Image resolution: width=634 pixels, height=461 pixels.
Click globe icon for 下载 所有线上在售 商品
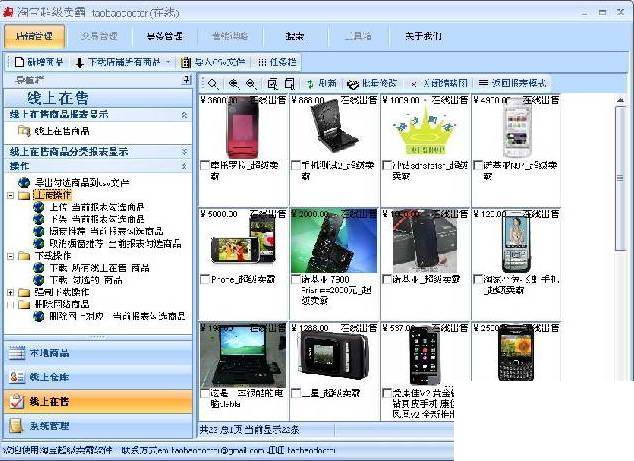pos(38,268)
